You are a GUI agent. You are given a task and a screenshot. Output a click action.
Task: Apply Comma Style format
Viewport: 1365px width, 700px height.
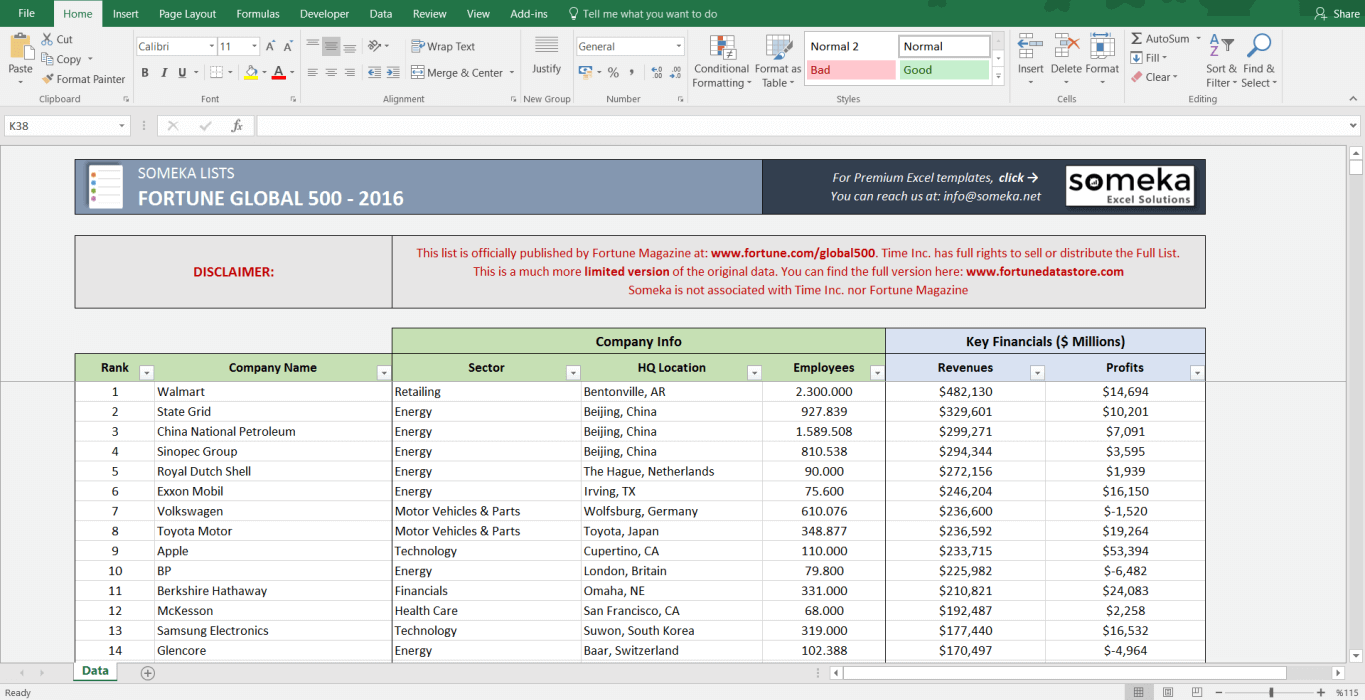point(633,73)
